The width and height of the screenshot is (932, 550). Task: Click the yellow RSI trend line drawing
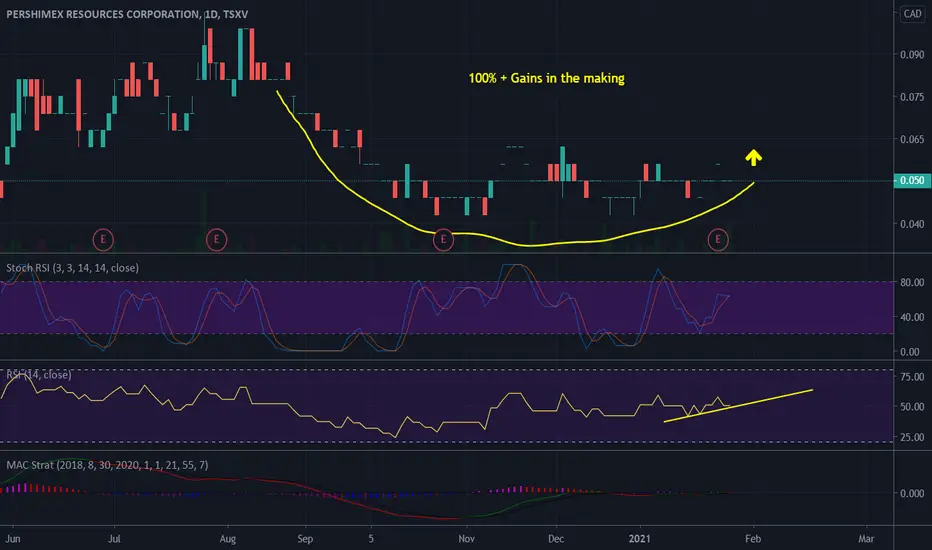click(738, 406)
